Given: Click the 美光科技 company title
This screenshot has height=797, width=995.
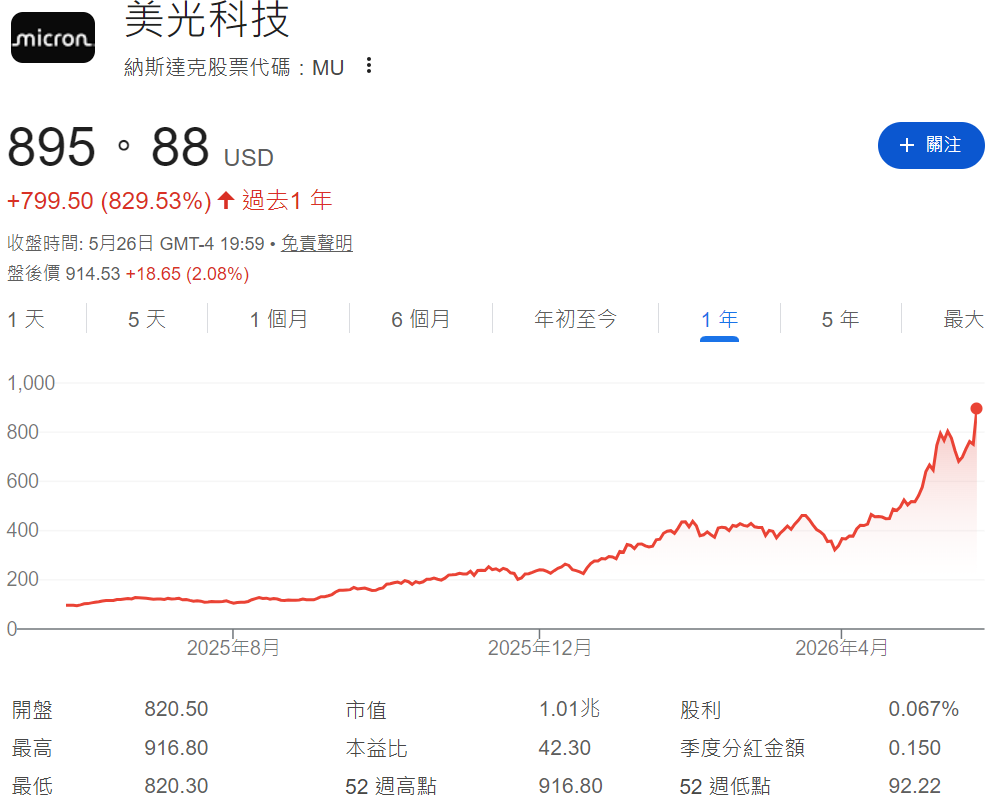Looking at the screenshot, I should click(x=207, y=20).
